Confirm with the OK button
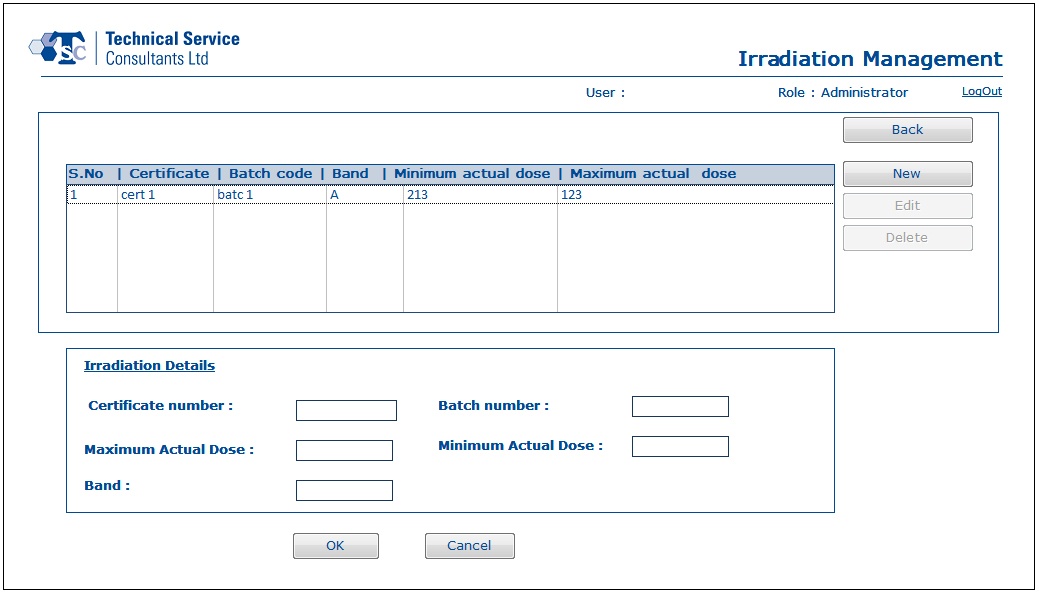This screenshot has width=1039, height=593. [335, 546]
